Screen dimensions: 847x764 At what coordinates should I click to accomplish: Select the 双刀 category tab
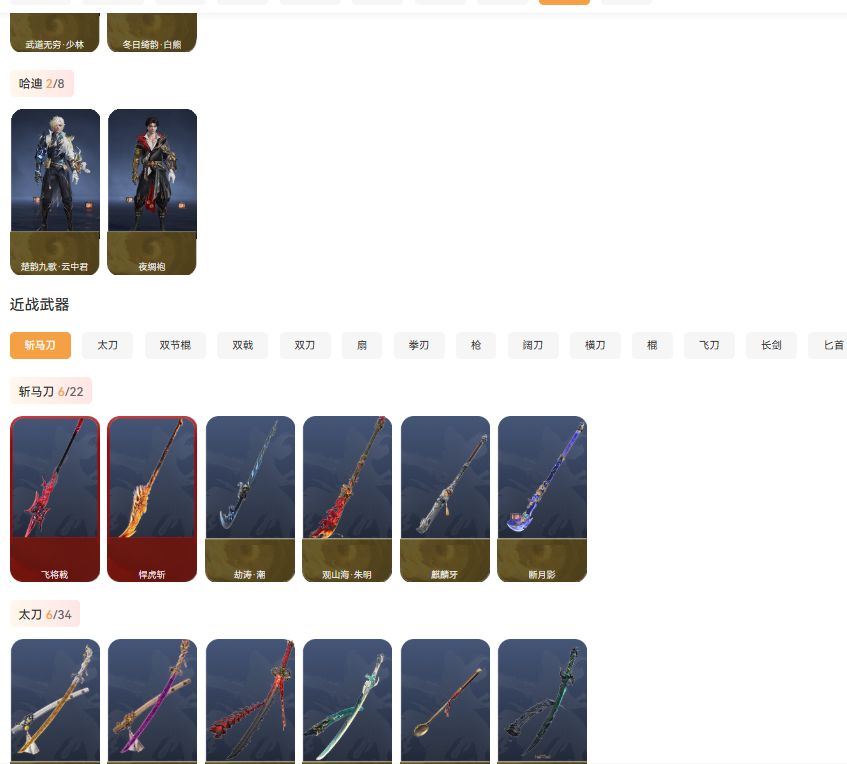click(305, 345)
